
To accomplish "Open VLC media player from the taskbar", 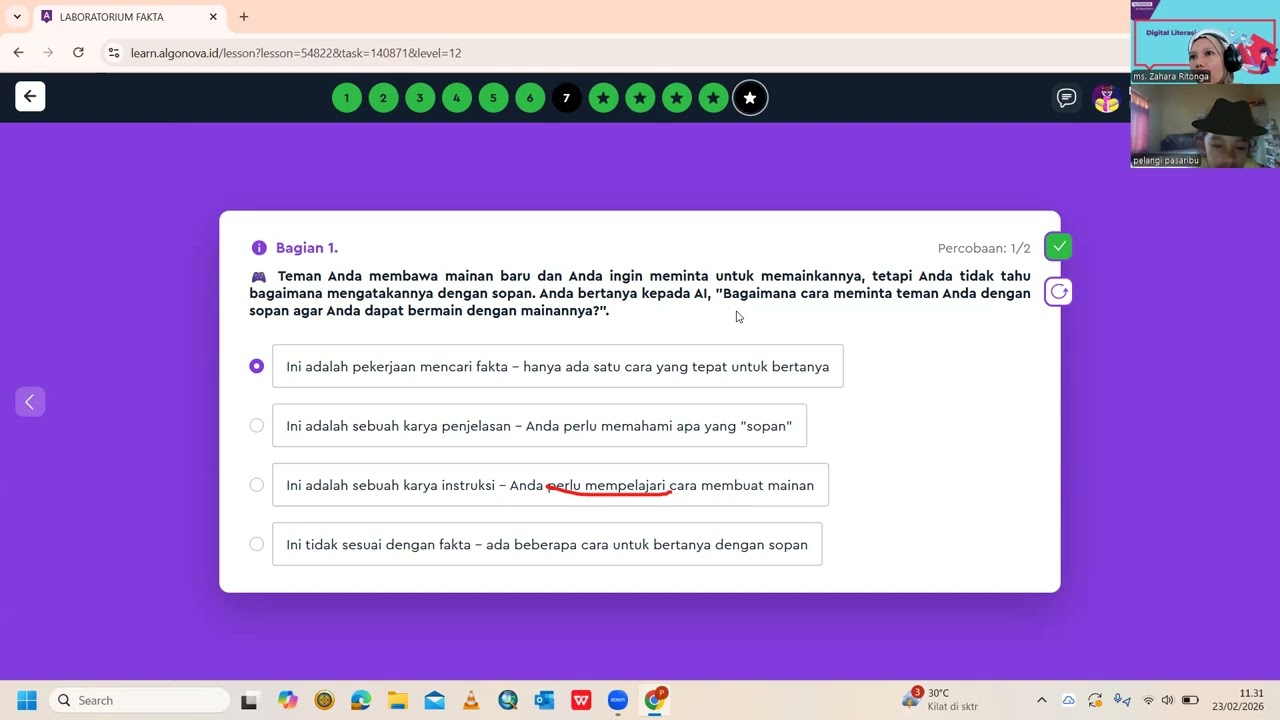I will coord(471,700).
